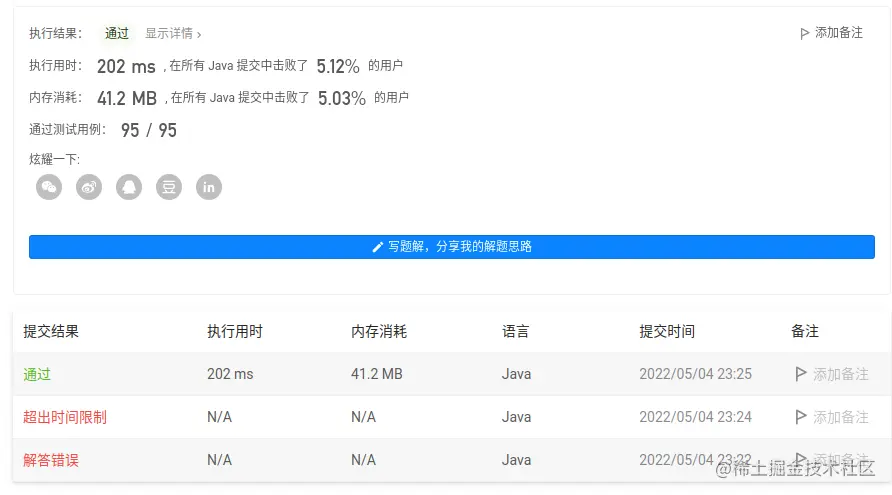Image resolution: width=892 pixels, height=495 pixels.
Task: Click timestamp 2022/05/04 23:24
Action: point(695,417)
